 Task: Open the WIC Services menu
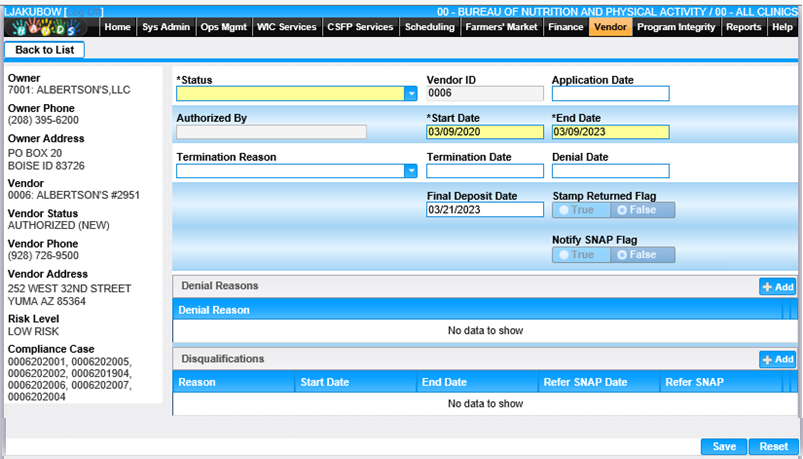pos(287,27)
